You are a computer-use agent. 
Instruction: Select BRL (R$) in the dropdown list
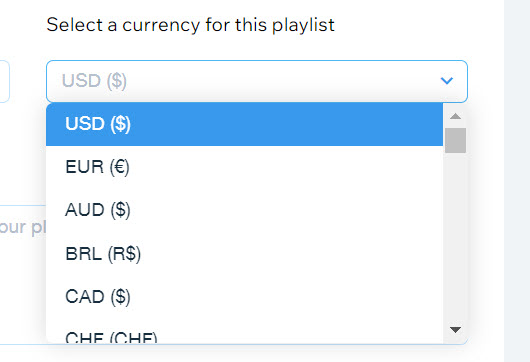(244, 254)
